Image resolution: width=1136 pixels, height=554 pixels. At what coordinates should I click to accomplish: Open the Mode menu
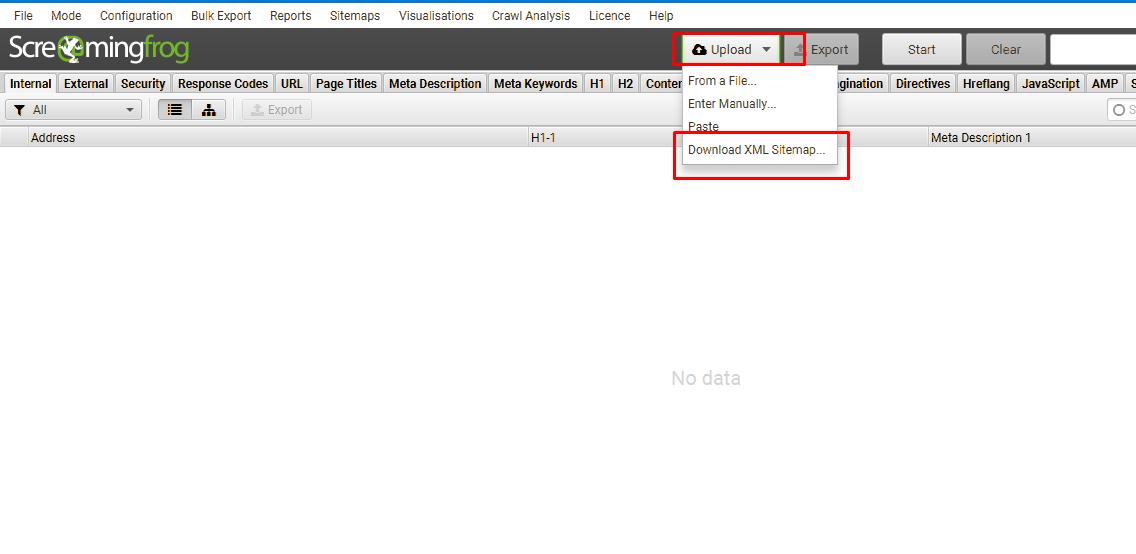[x=66, y=15]
